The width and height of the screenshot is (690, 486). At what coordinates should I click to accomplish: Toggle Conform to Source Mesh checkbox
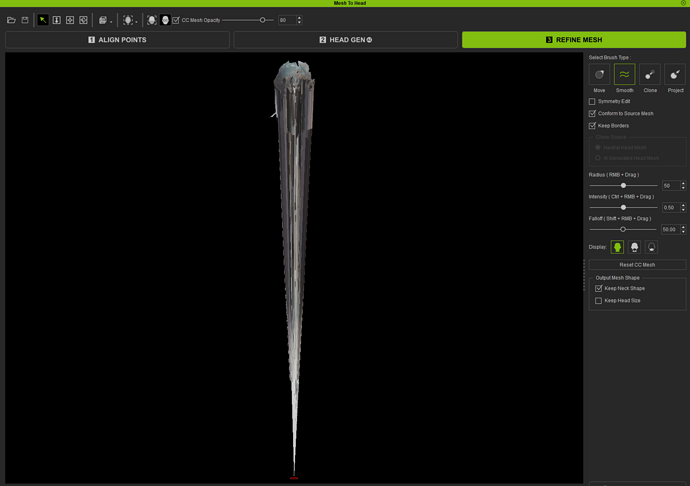coord(592,114)
